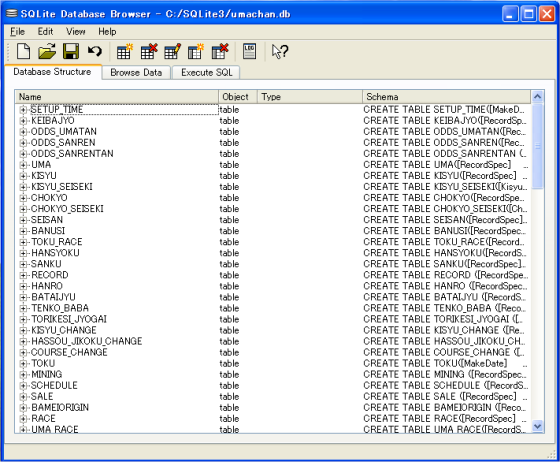
Task: Expand the RACE table node
Action: coord(23,419)
